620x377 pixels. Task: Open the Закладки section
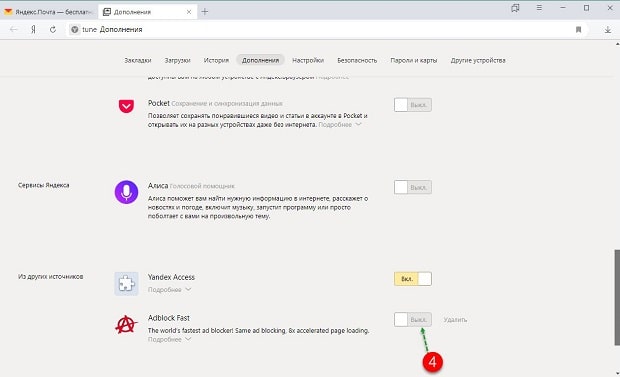point(138,60)
